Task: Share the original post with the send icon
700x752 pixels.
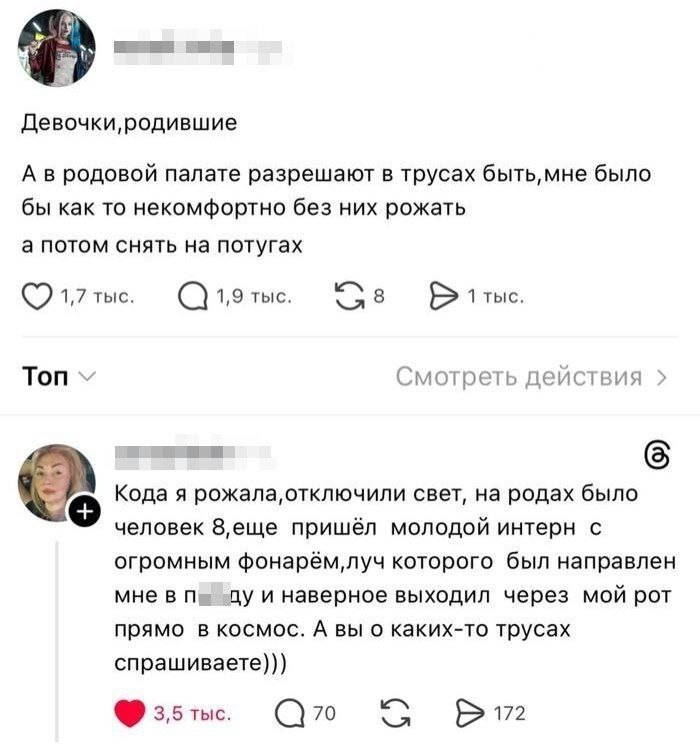Action: coord(443,297)
